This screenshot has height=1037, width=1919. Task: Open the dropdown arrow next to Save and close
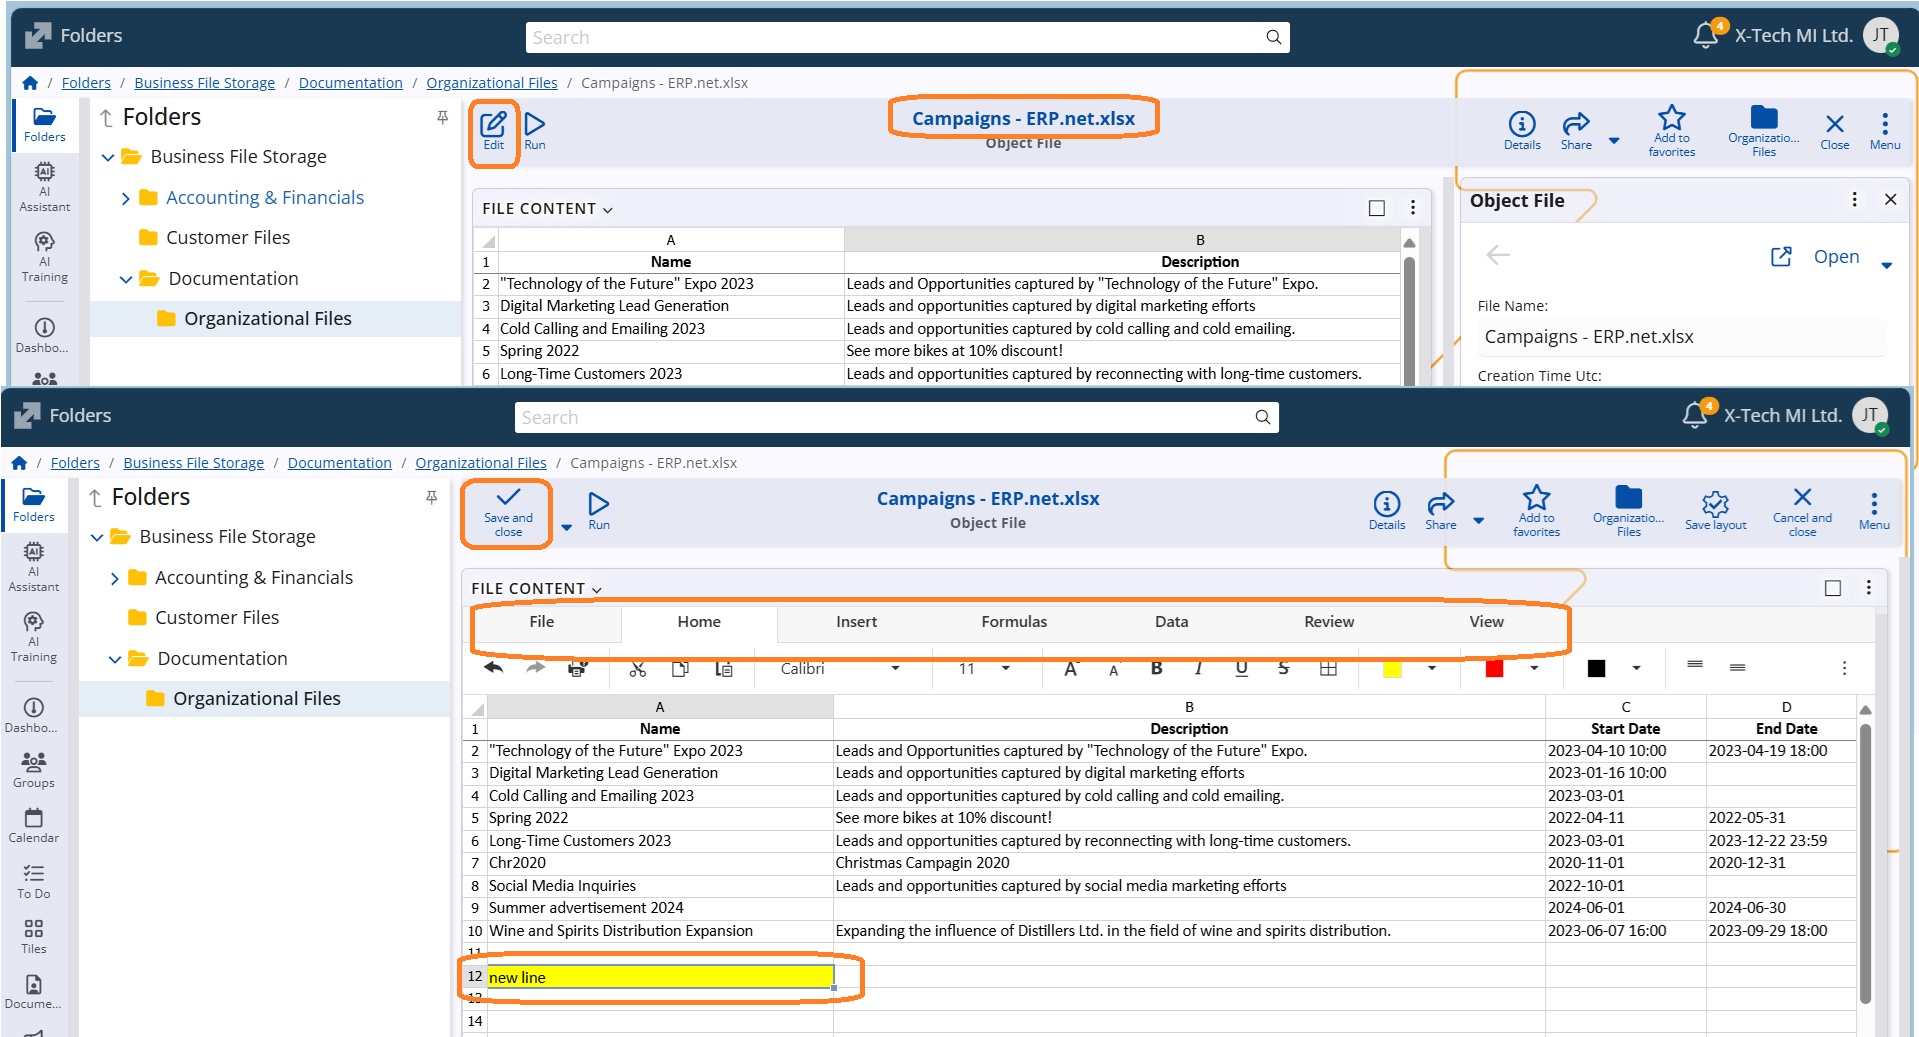tap(566, 527)
